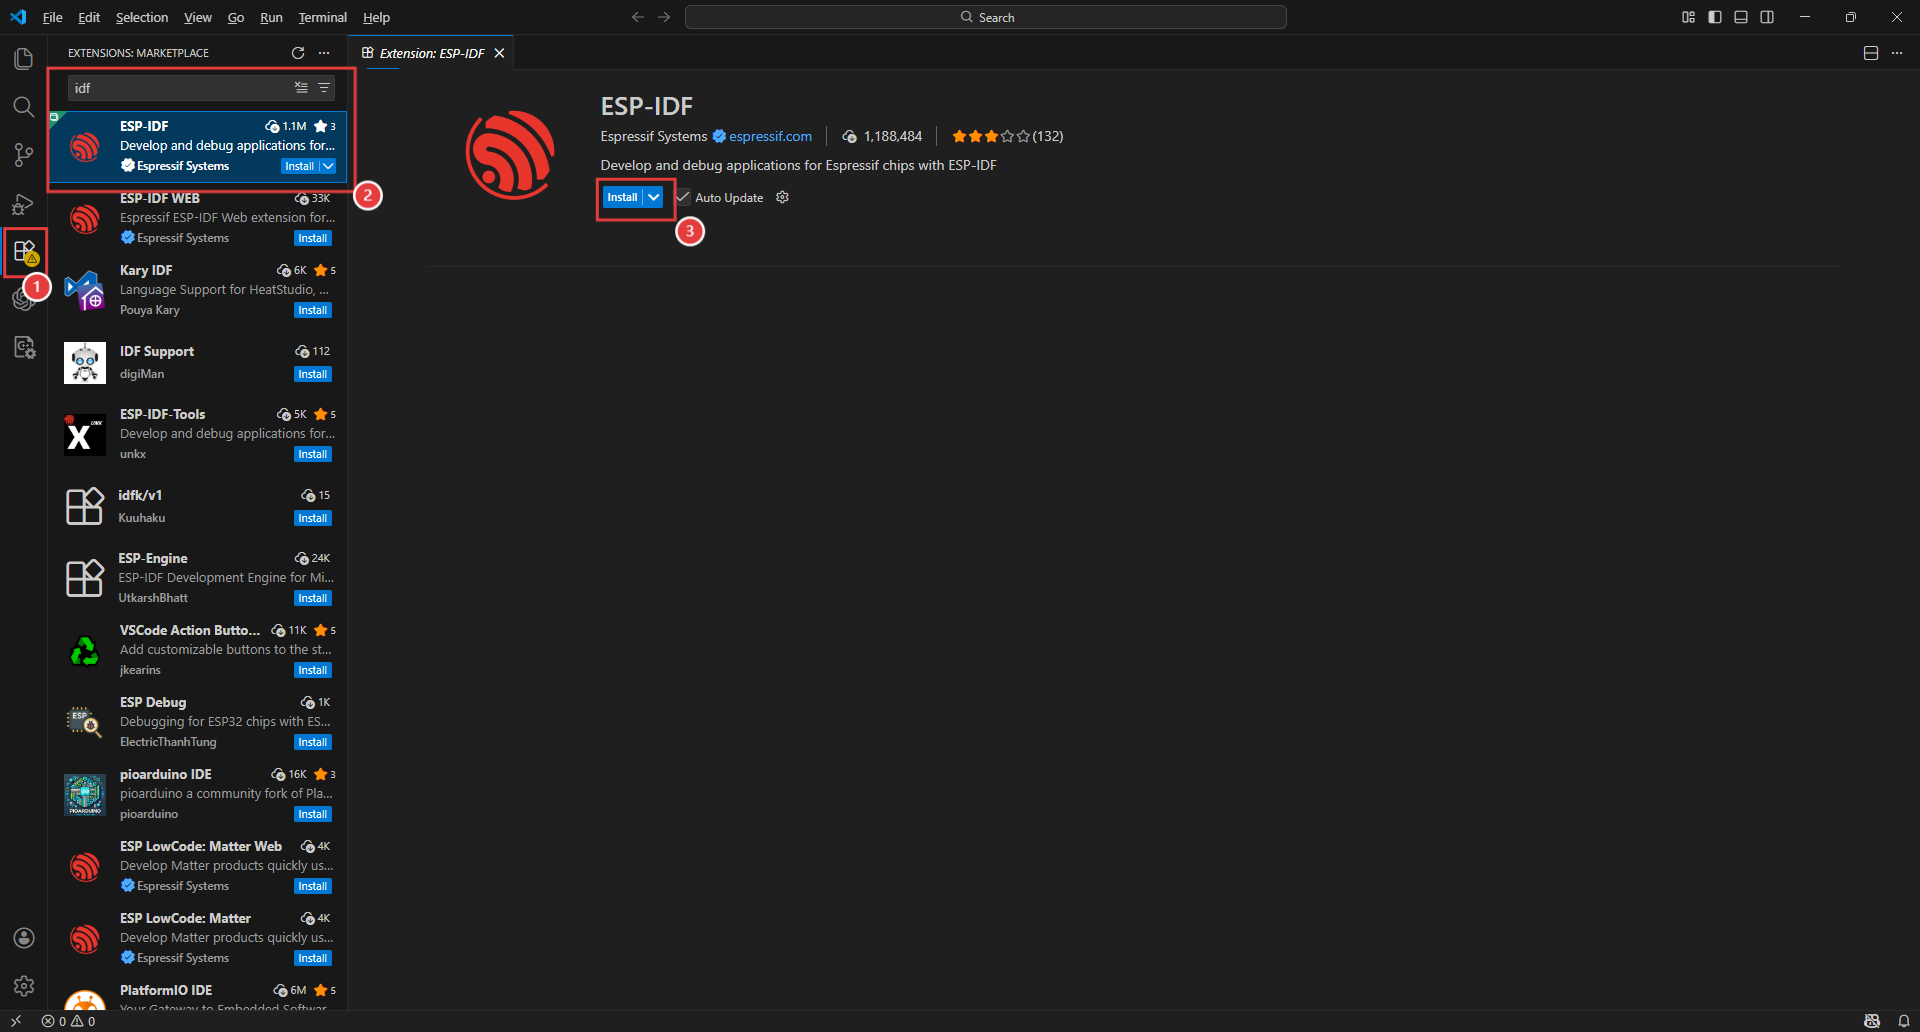Open the extension filter options
This screenshot has height=1032, width=1920.
(x=324, y=88)
